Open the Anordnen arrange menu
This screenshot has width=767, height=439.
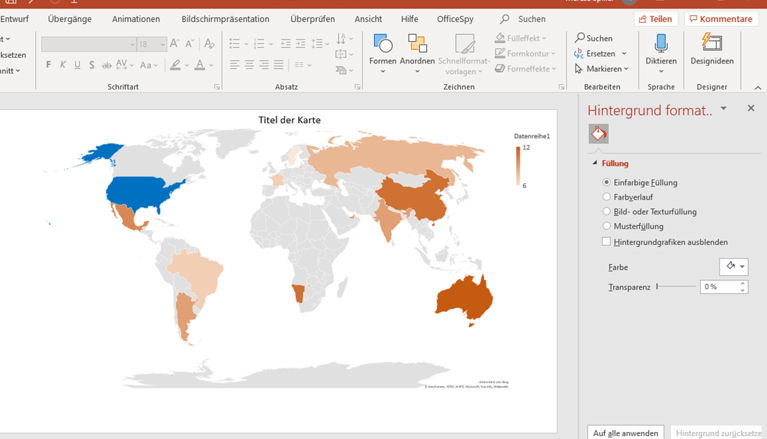[417, 53]
